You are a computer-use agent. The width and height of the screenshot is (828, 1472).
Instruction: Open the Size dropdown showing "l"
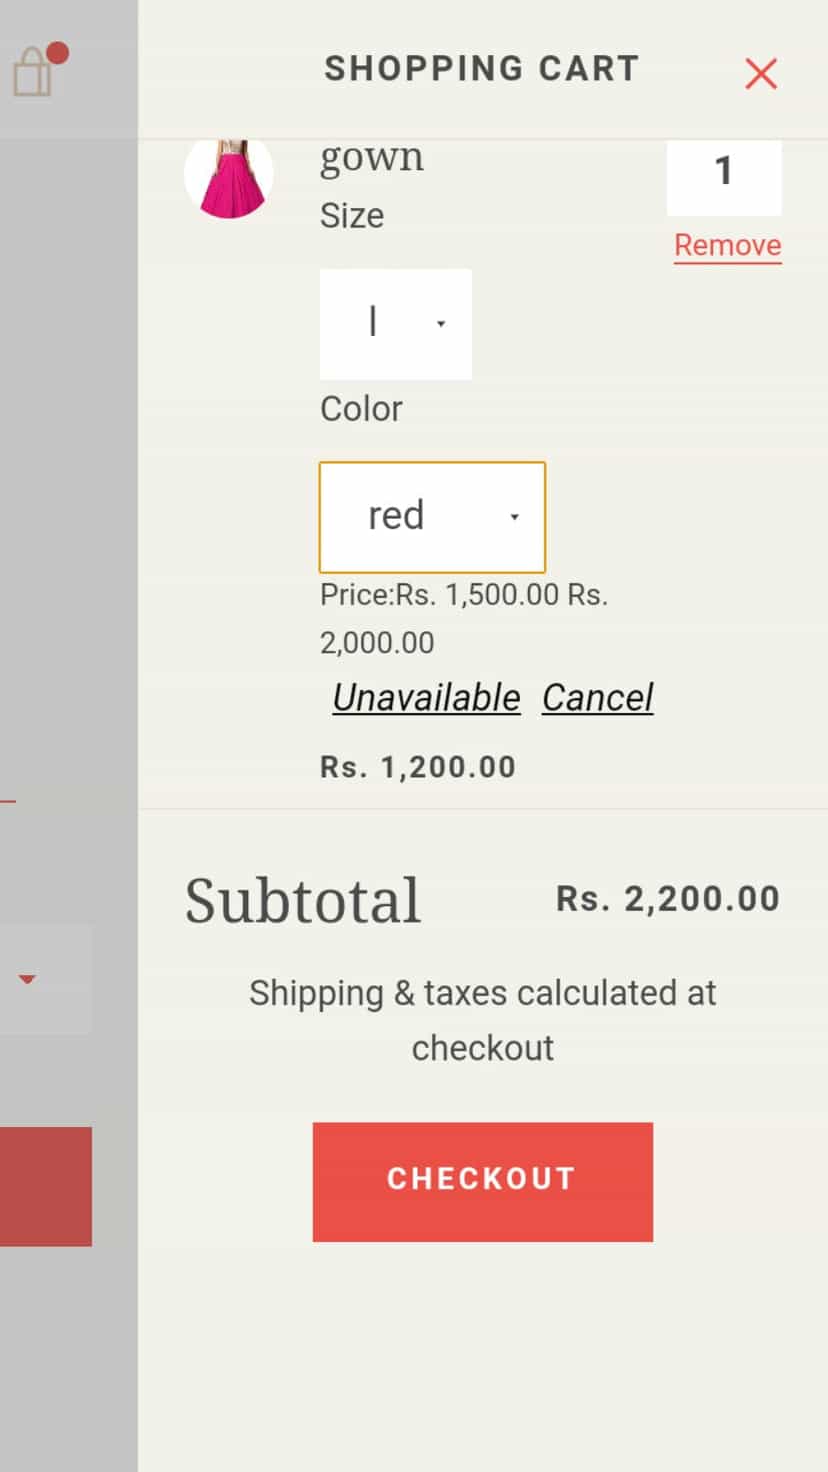coord(396,324)
